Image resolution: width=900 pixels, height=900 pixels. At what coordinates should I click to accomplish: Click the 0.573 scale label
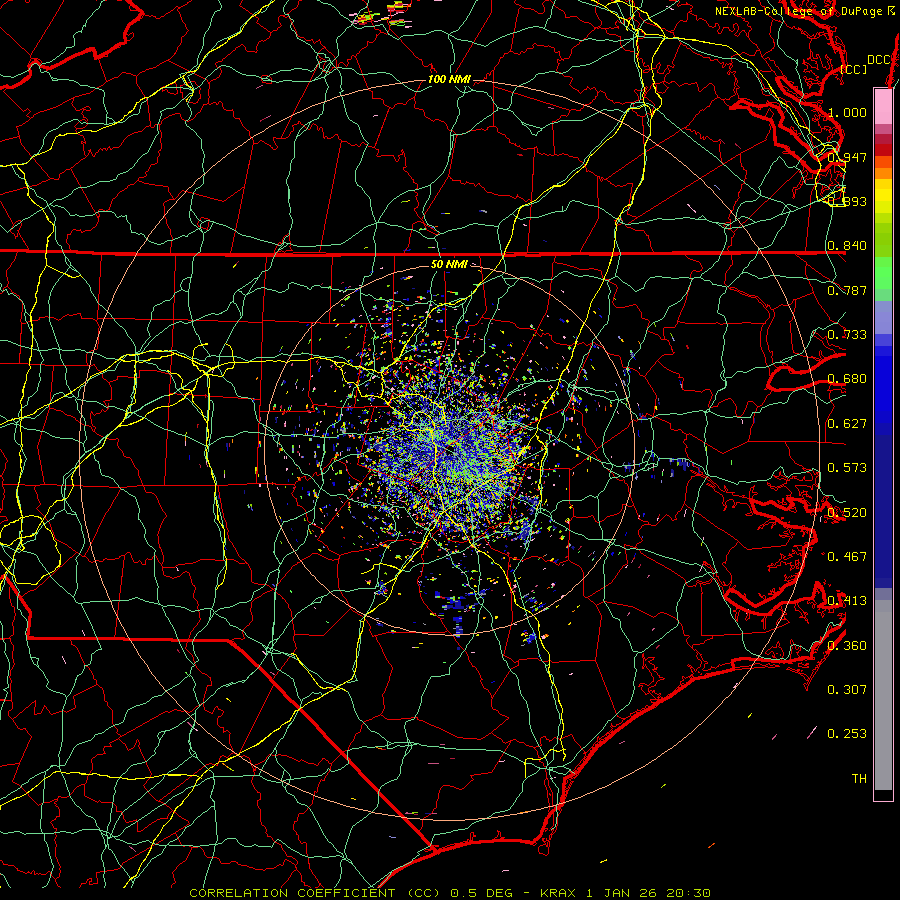[x=847, y=468]
